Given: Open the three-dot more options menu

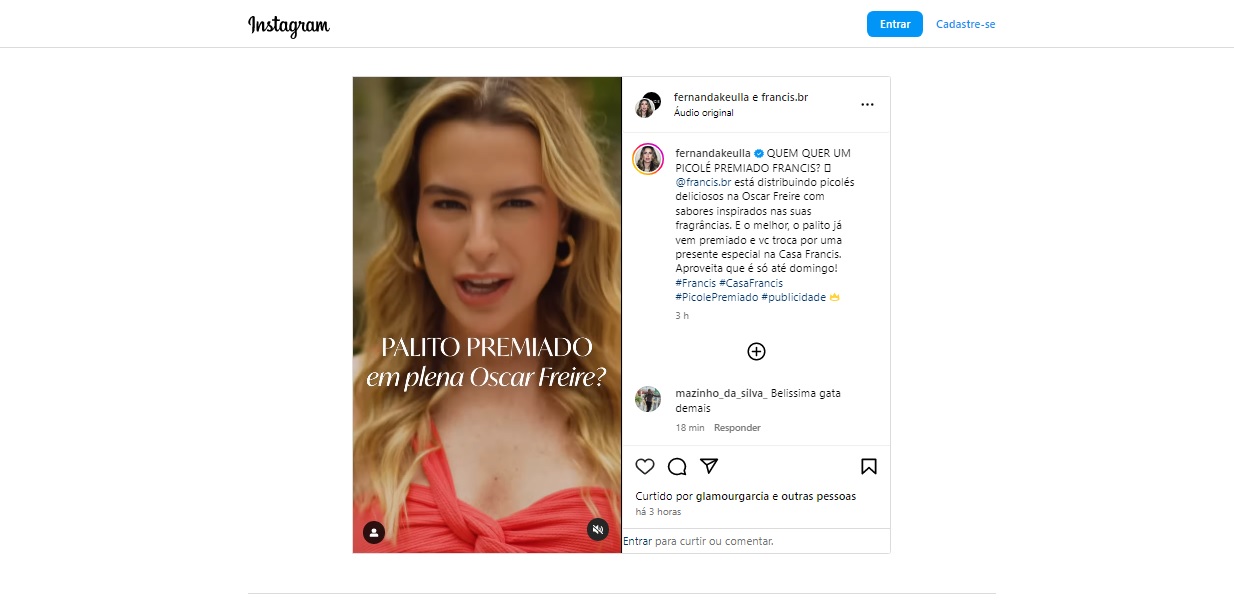Looking at the screenshot, I should [867, 104].
